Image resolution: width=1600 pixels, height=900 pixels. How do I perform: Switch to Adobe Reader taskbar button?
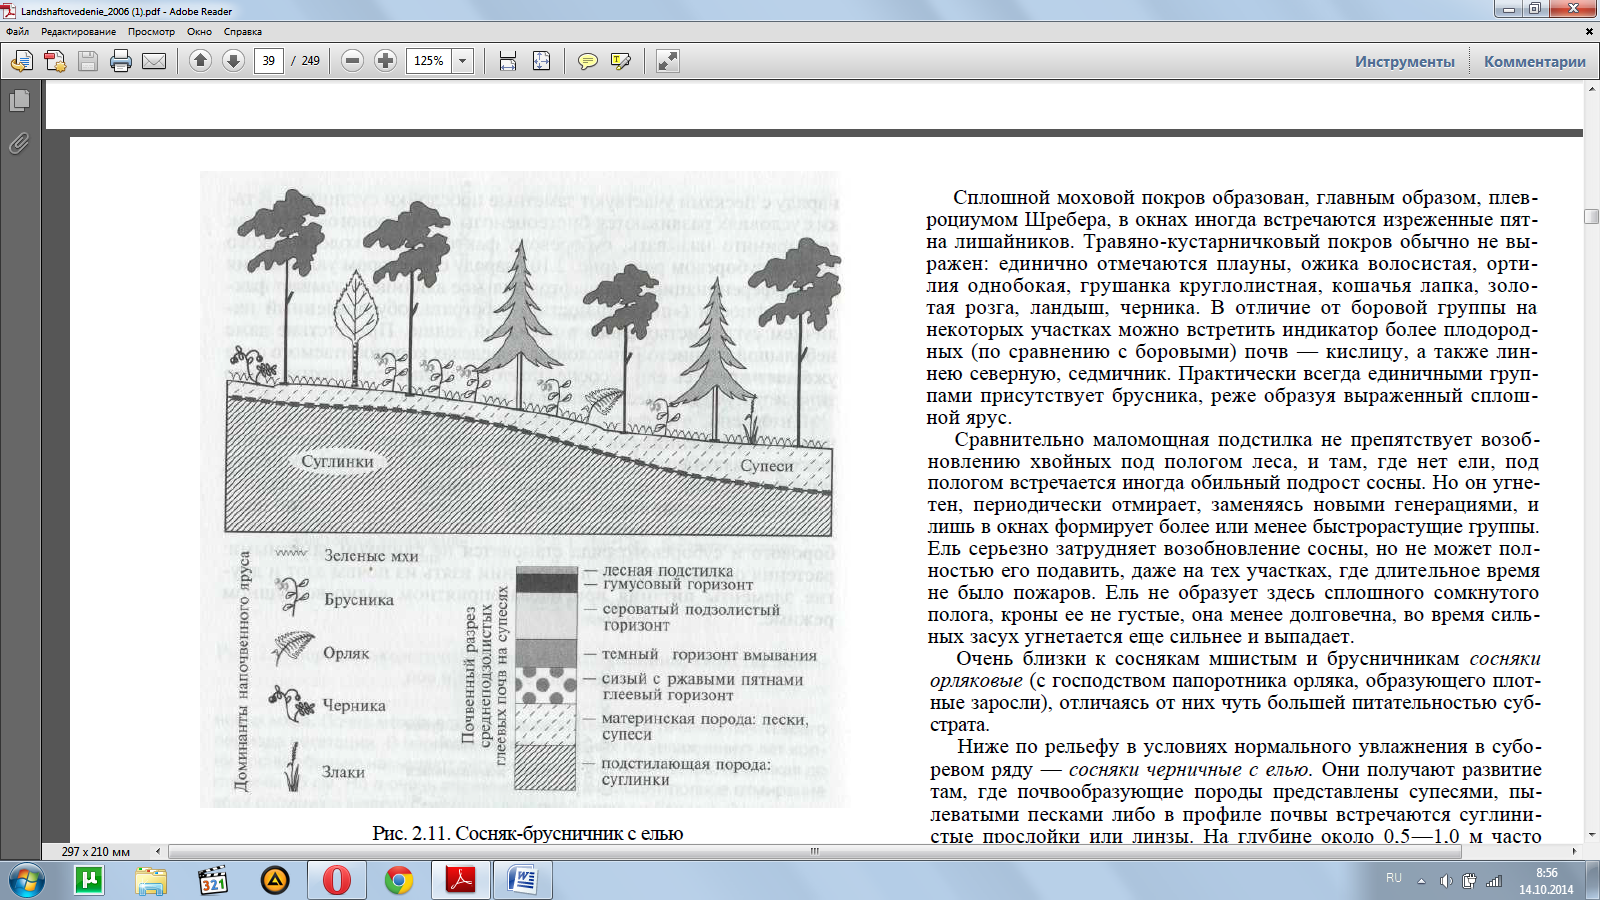point(461,881)
